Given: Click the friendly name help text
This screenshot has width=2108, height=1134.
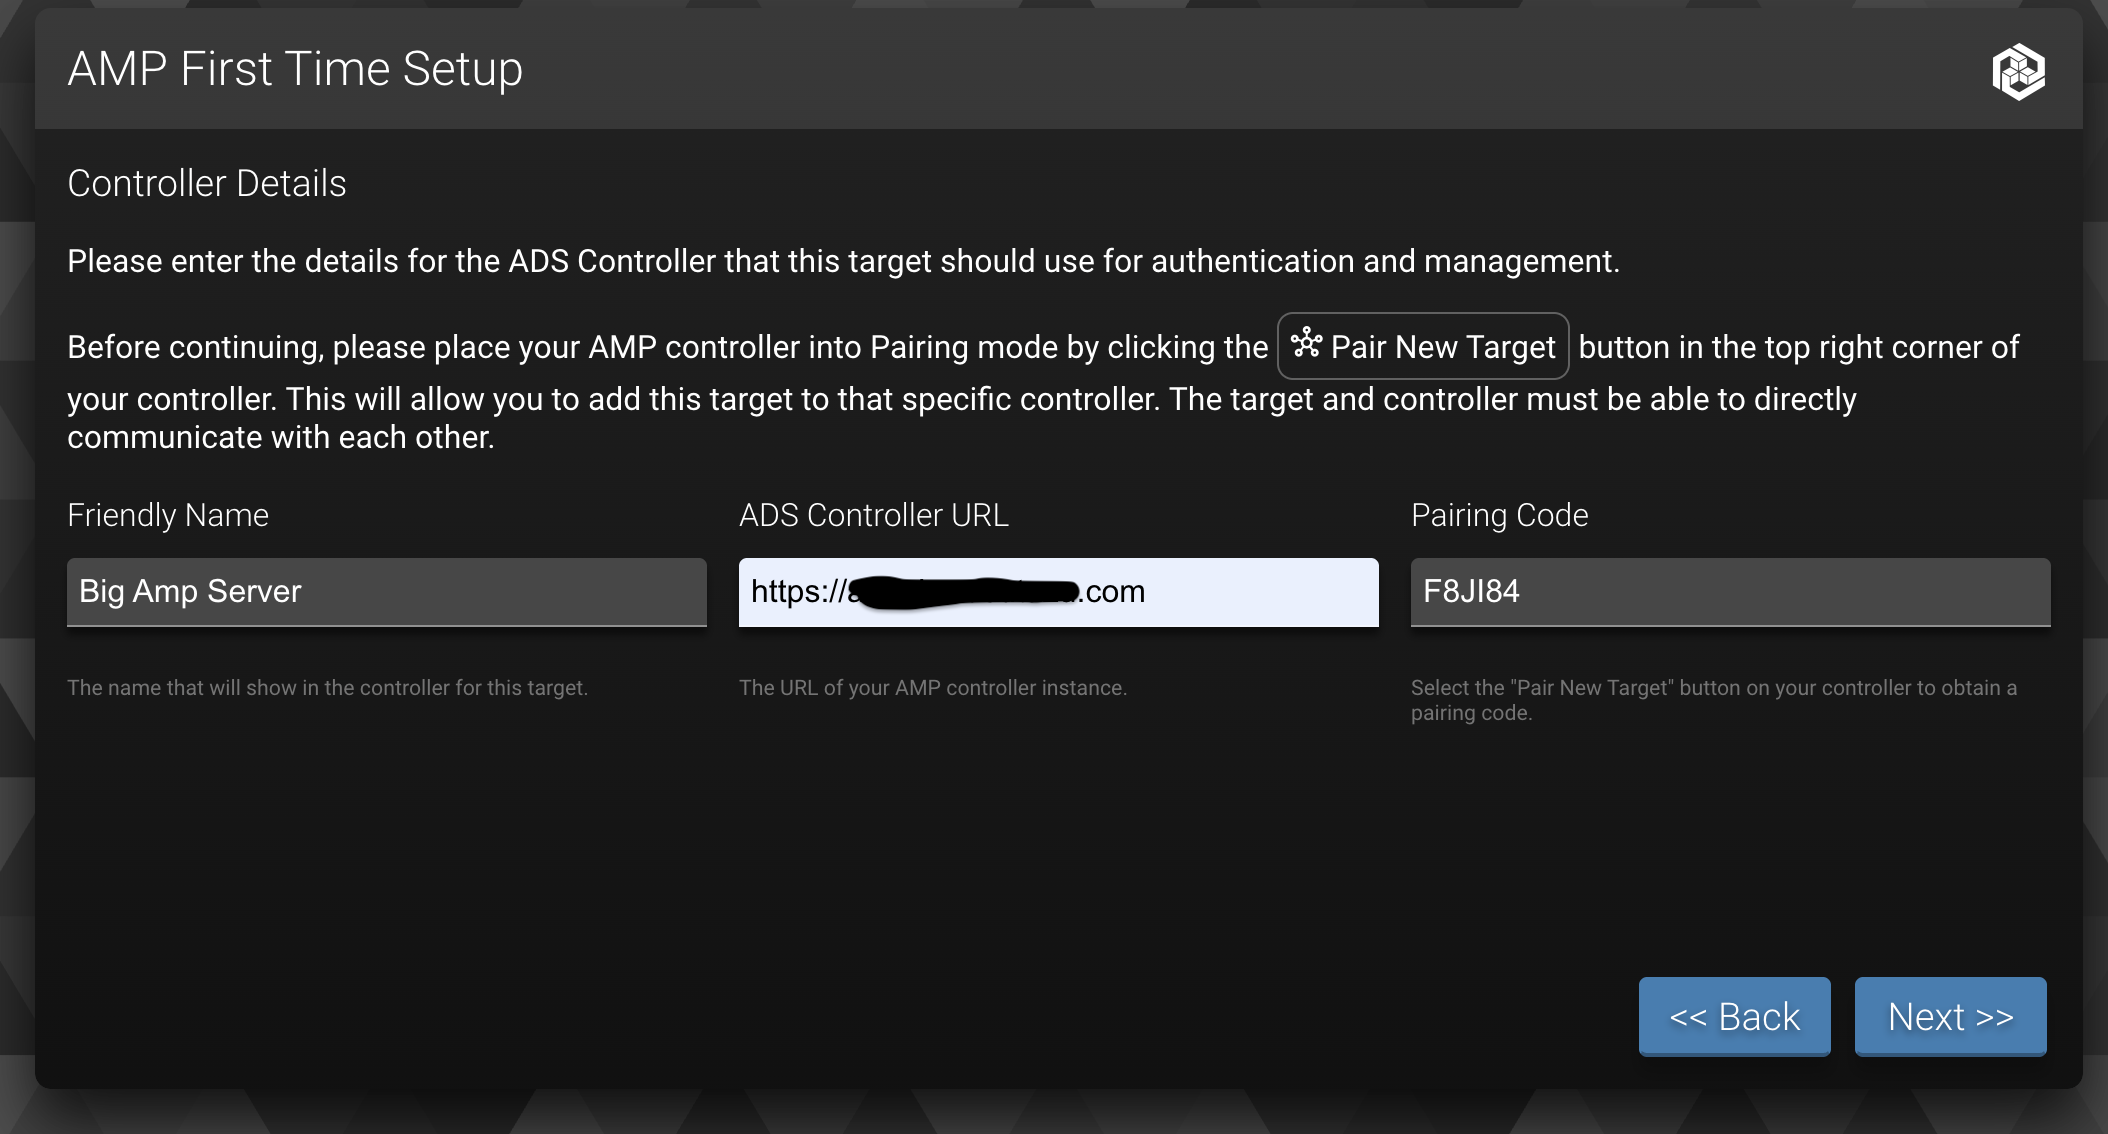Looking at the screenshot, I should point(327,688).
